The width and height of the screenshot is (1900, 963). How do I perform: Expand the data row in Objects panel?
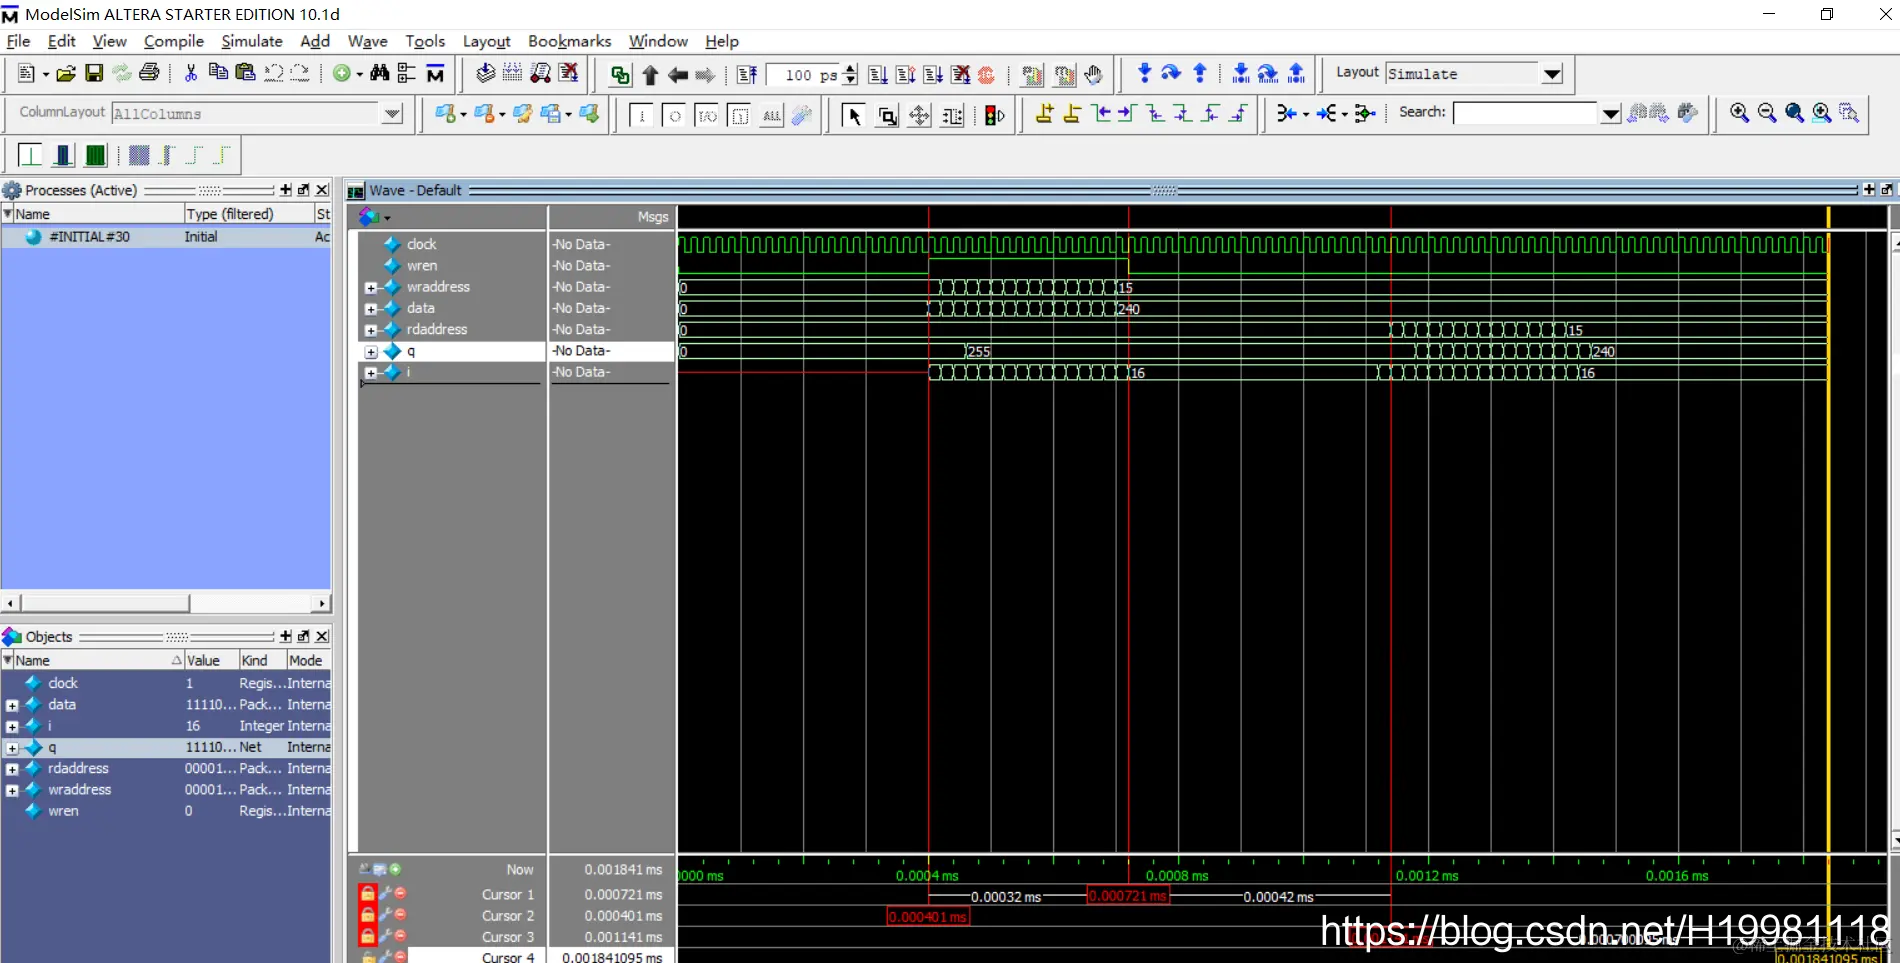tap(12, 705)
